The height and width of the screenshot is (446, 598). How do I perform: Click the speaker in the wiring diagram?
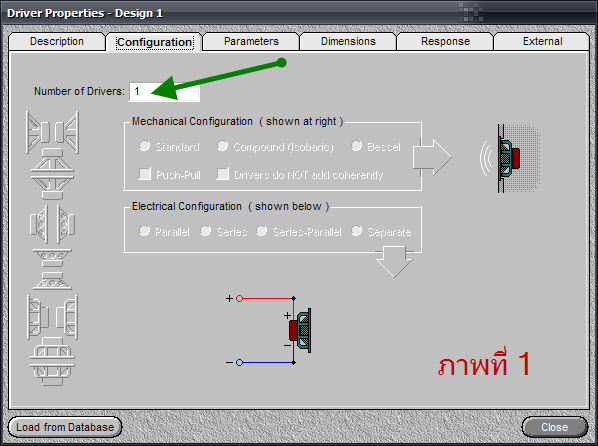pos(300,330)
